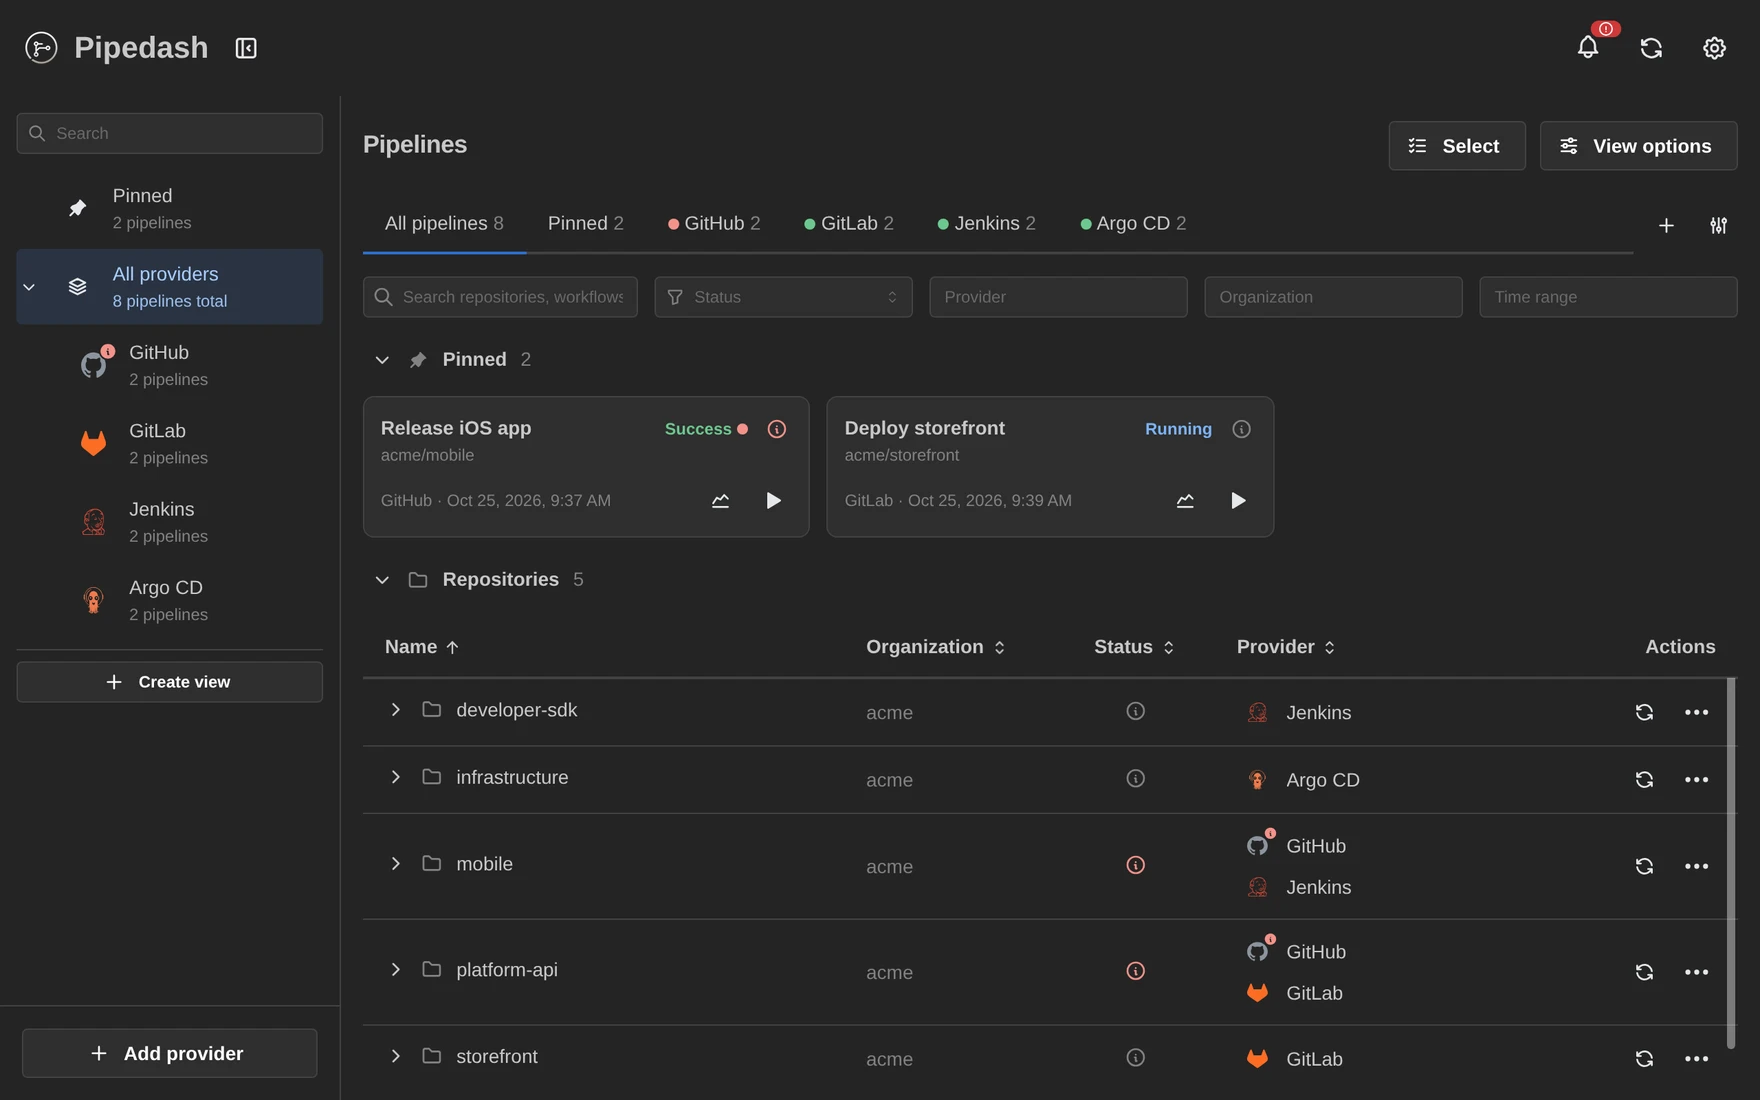Click Add provider button

pyautogui.click(x=170, y=1053)
